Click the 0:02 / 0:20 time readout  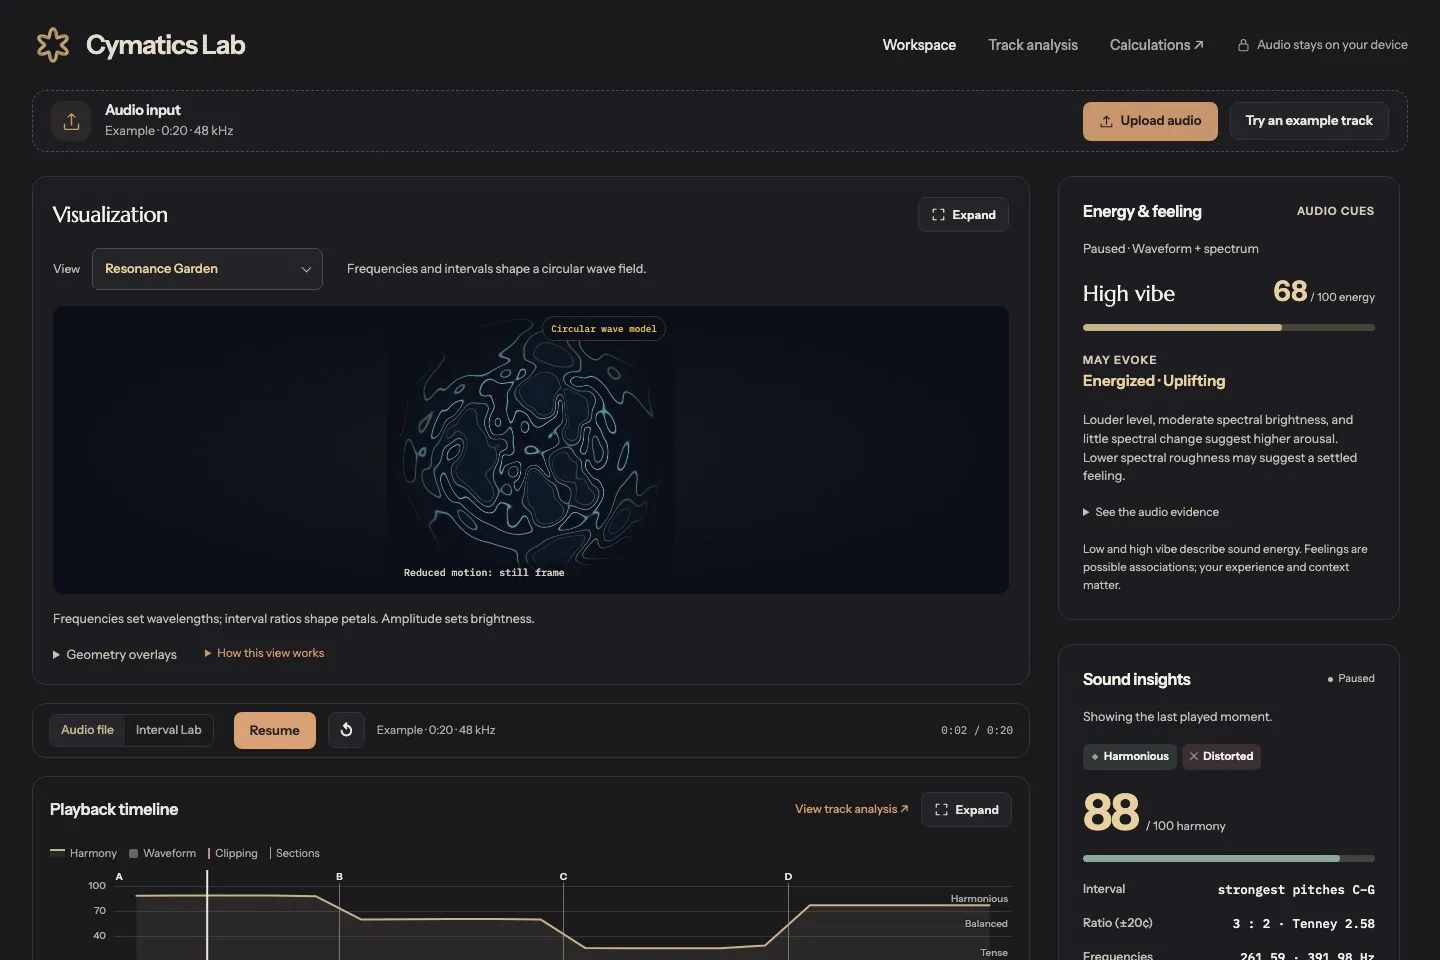[977, 731]
